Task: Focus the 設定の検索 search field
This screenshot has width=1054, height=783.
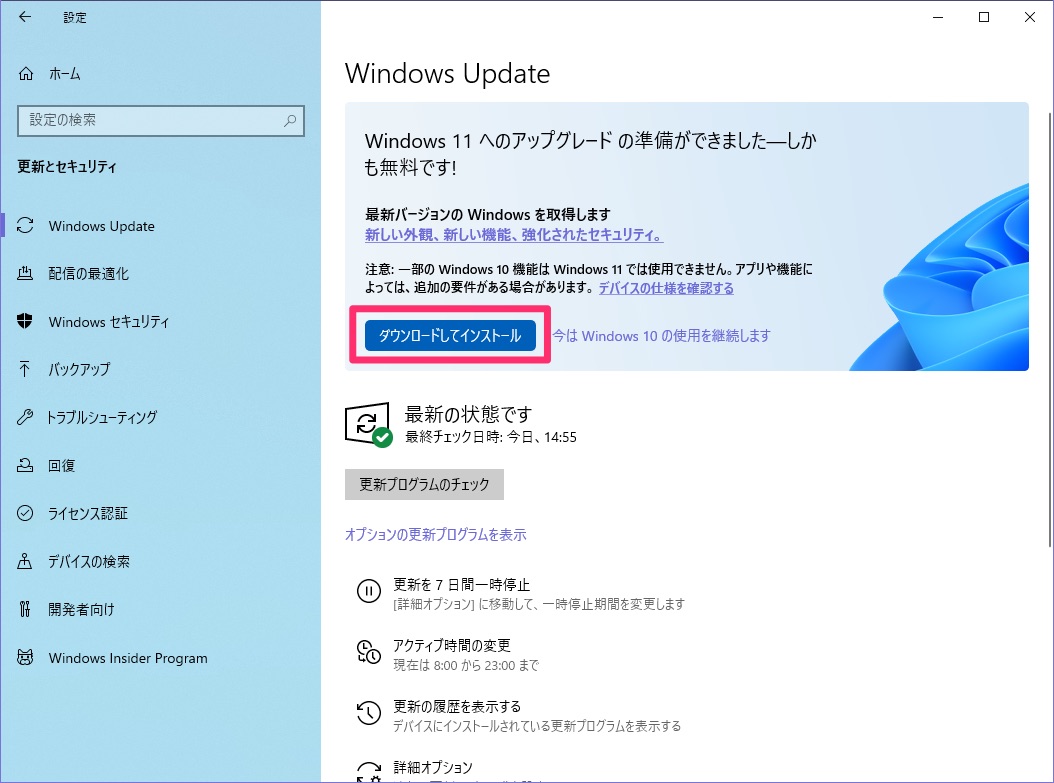Action: point(161,120)
